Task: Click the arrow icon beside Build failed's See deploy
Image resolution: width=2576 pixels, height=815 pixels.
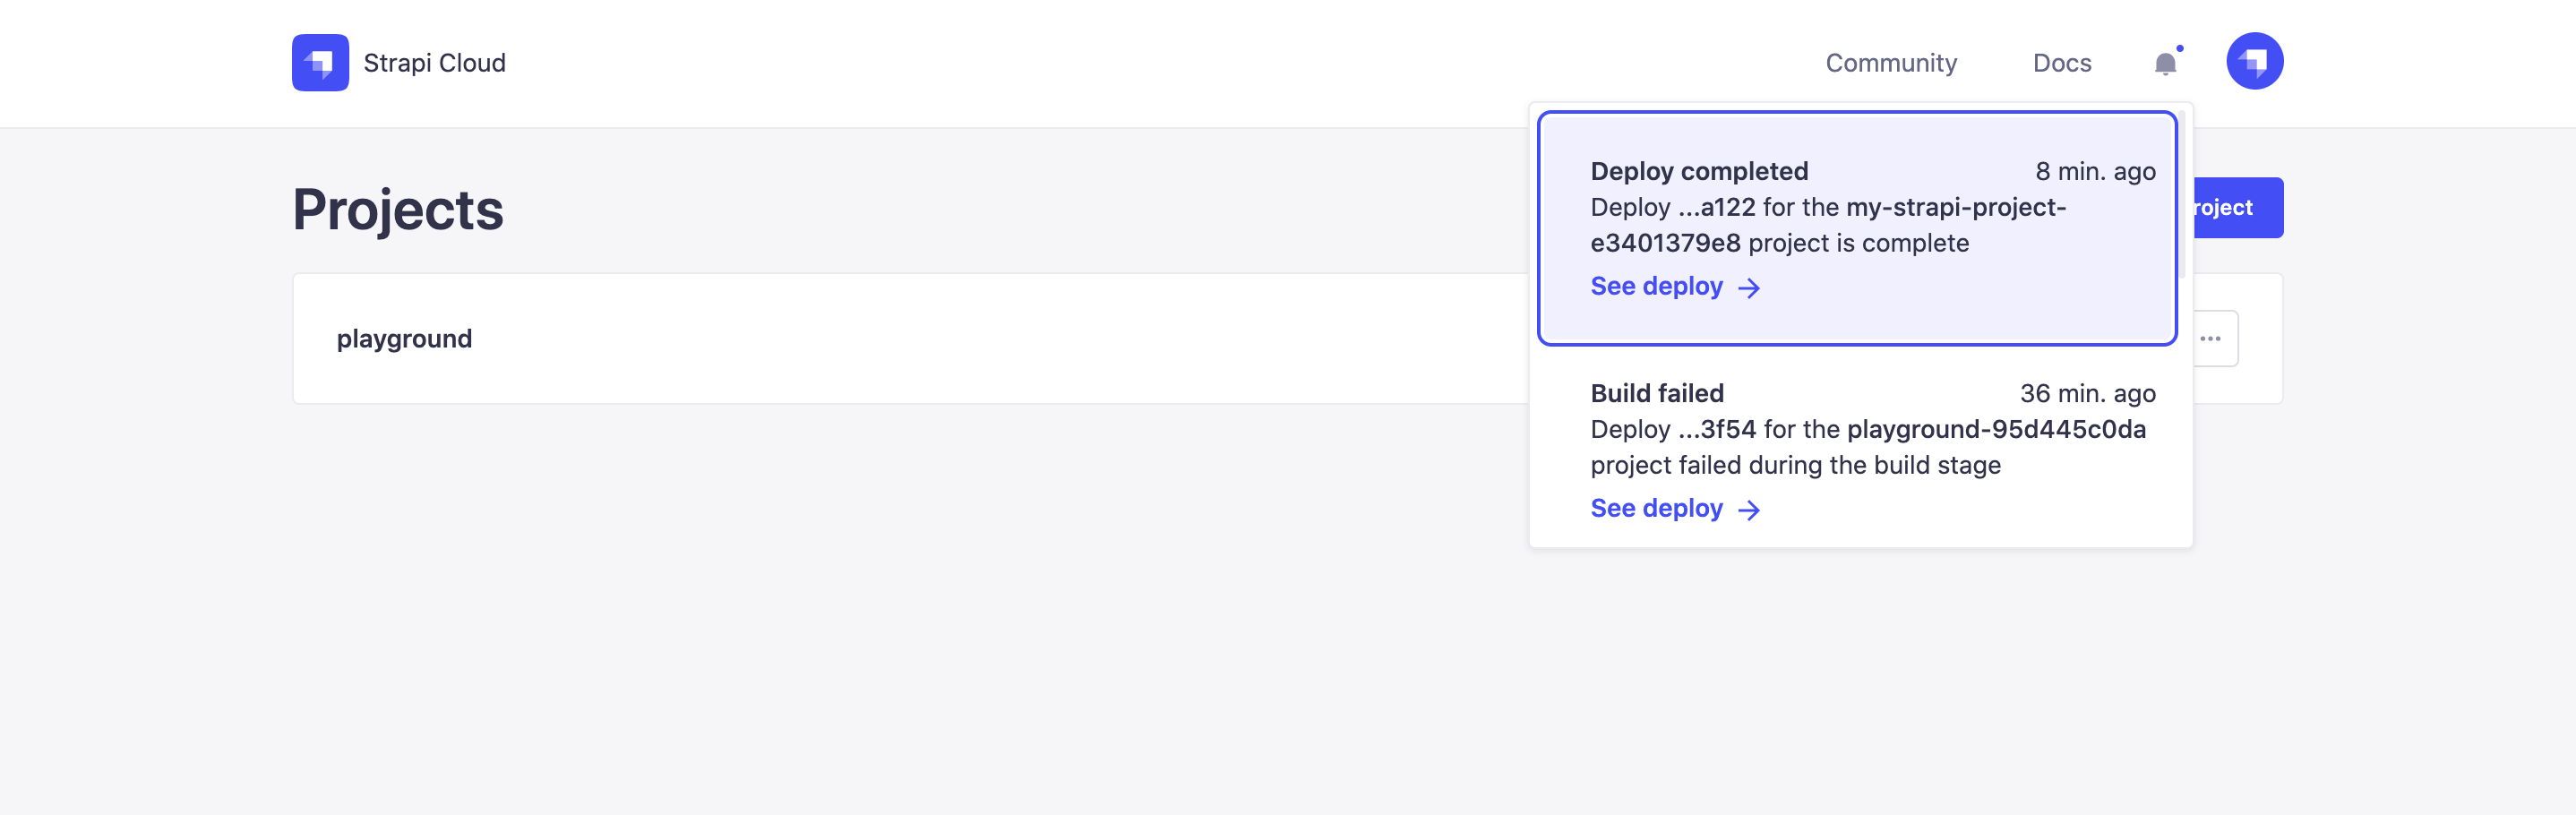Action: coord(1751,510)
